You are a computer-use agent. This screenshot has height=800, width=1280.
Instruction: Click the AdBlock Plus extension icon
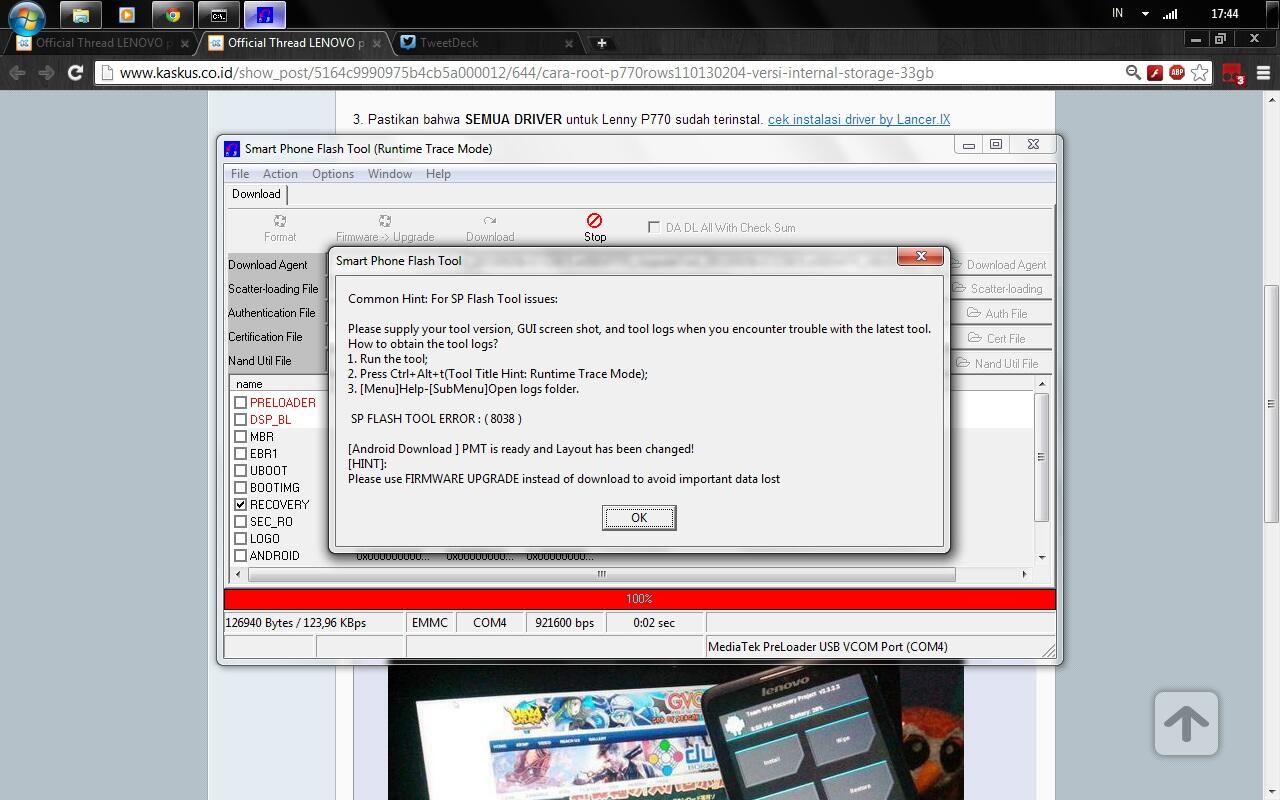tap(1177, 72)
